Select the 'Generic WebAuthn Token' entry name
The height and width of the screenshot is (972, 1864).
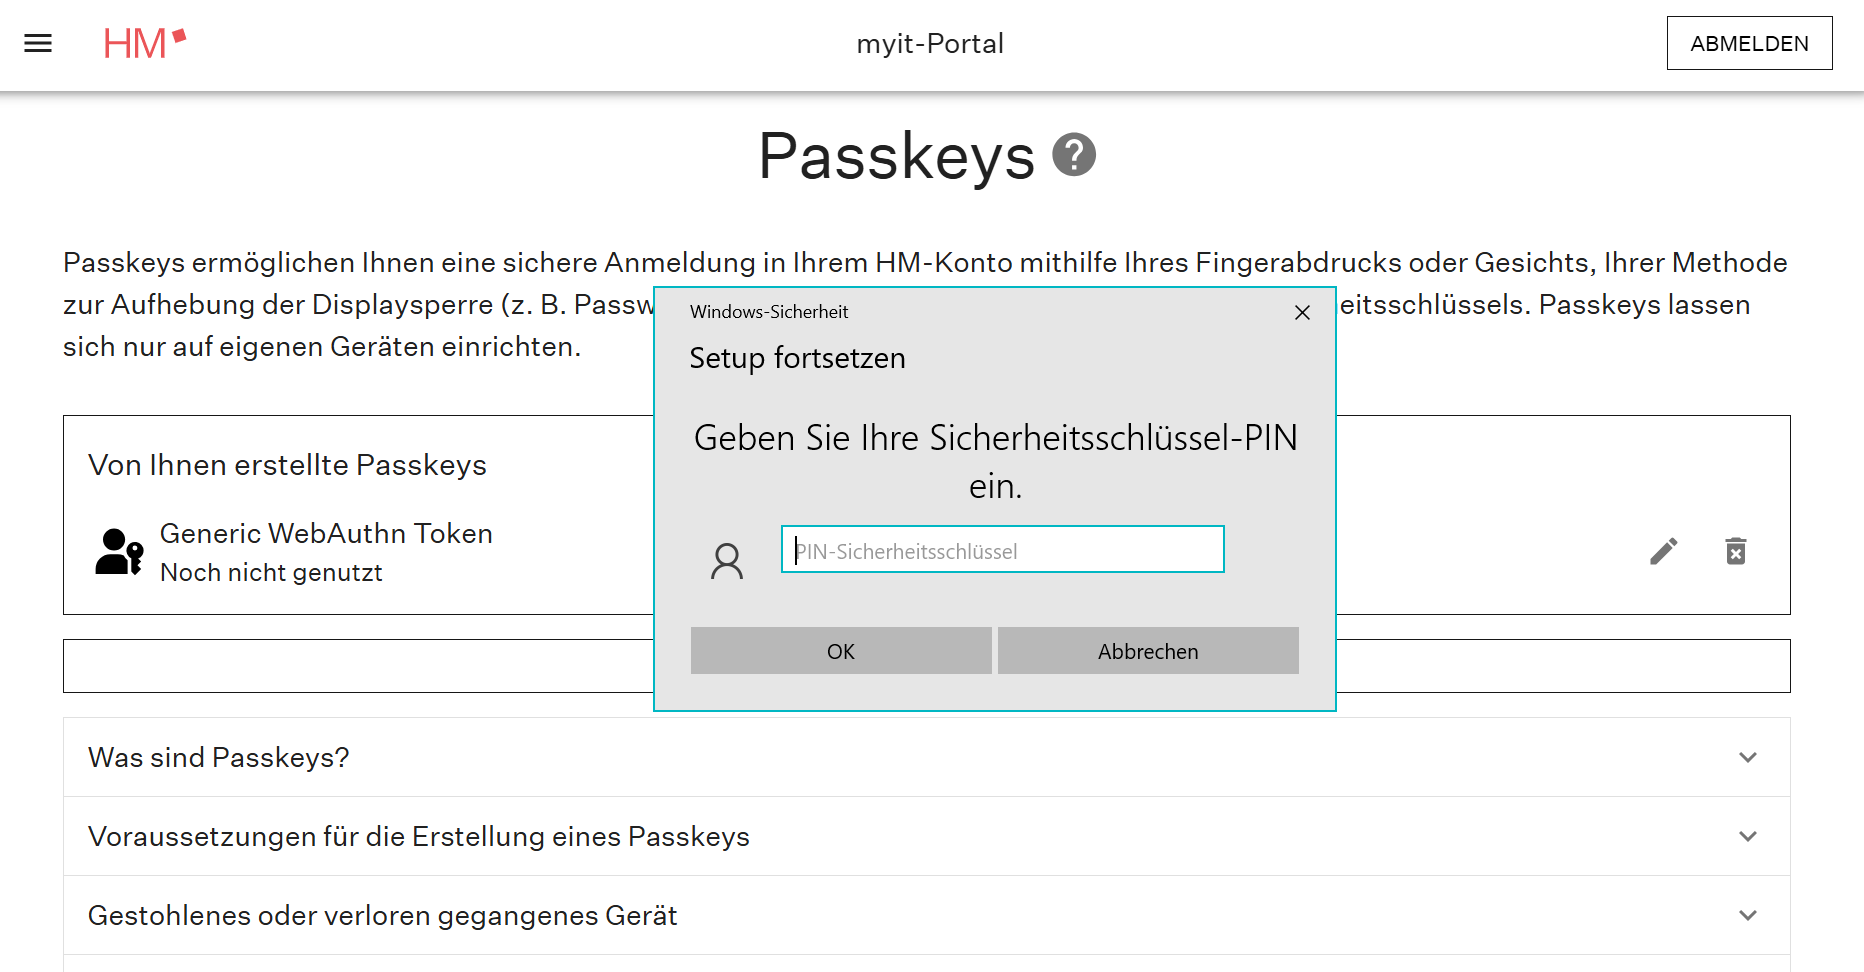(x=326, y=533)
